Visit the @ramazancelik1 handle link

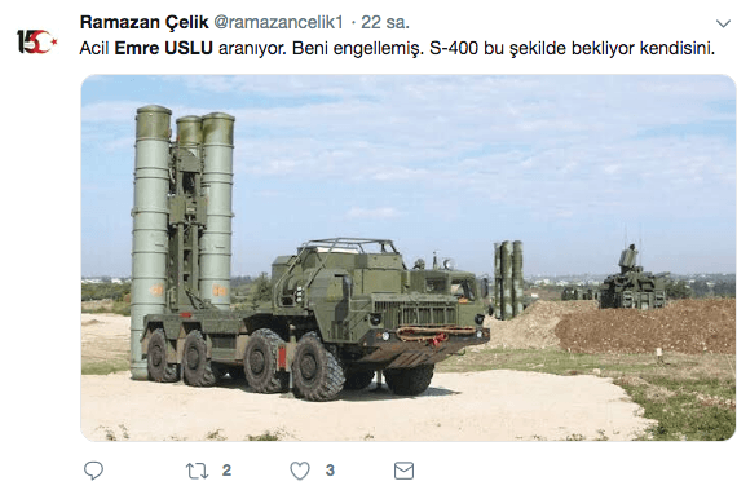pyautogui.click(x=278, y=22)
